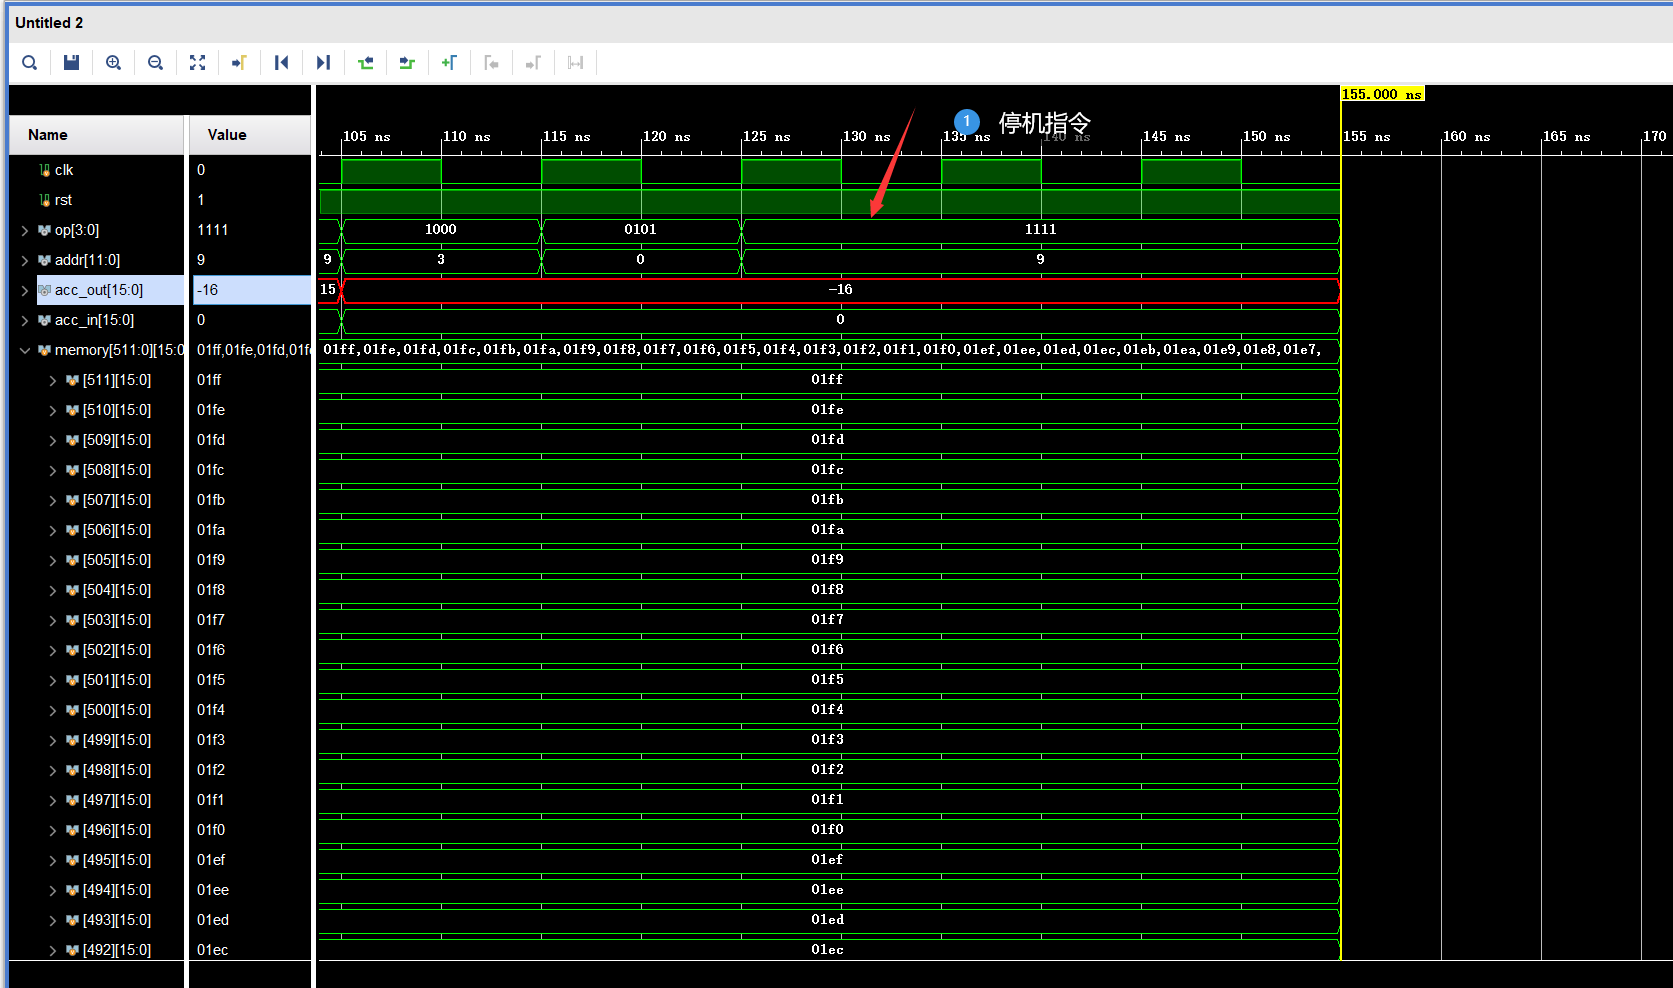Zoom in on the waveform
Viewport: 1673px width, 988px height.
114,63
